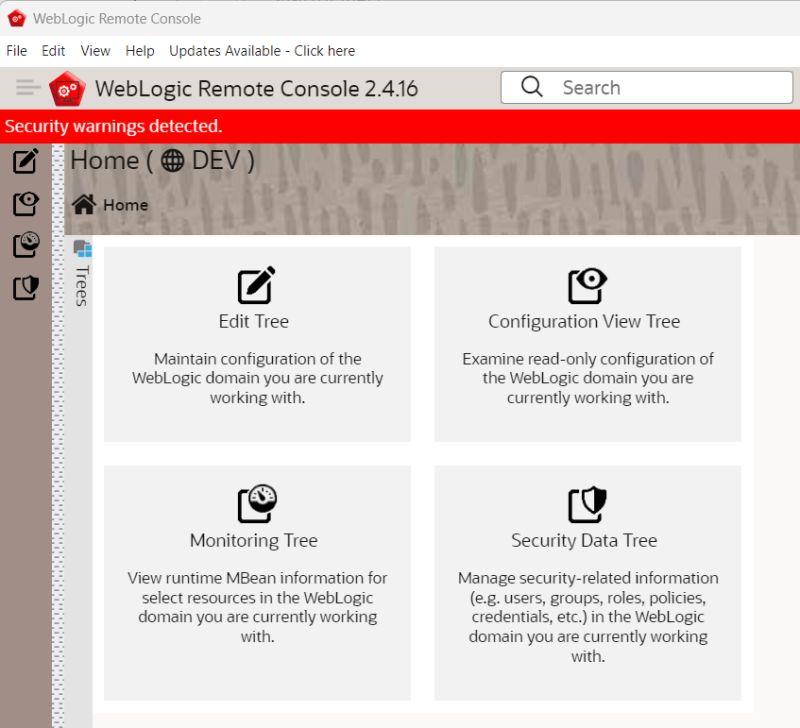Click inside the Search field
The width and height of the screenshot is (800, 728).
click(646, 88)
